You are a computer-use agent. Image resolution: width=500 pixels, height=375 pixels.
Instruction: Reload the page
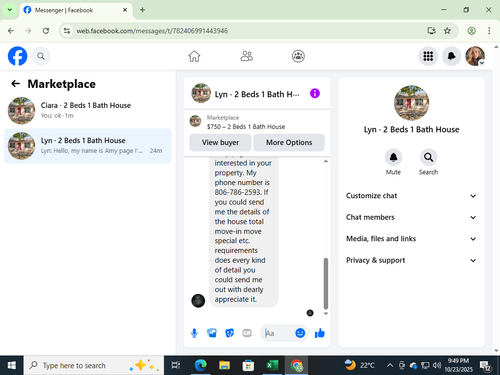[x=46, y=31]
